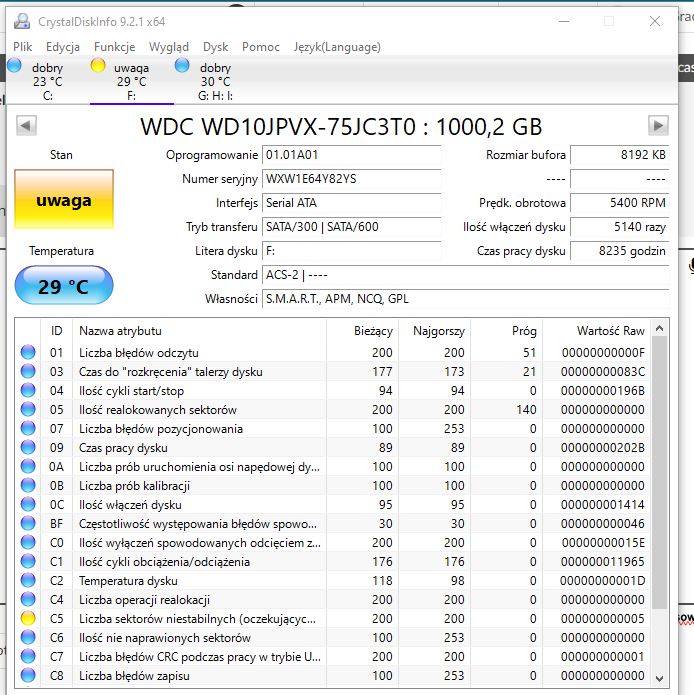Click serial number field WXW1E64Y82YS
694x695 pixels.
click(x=351, y=179)
